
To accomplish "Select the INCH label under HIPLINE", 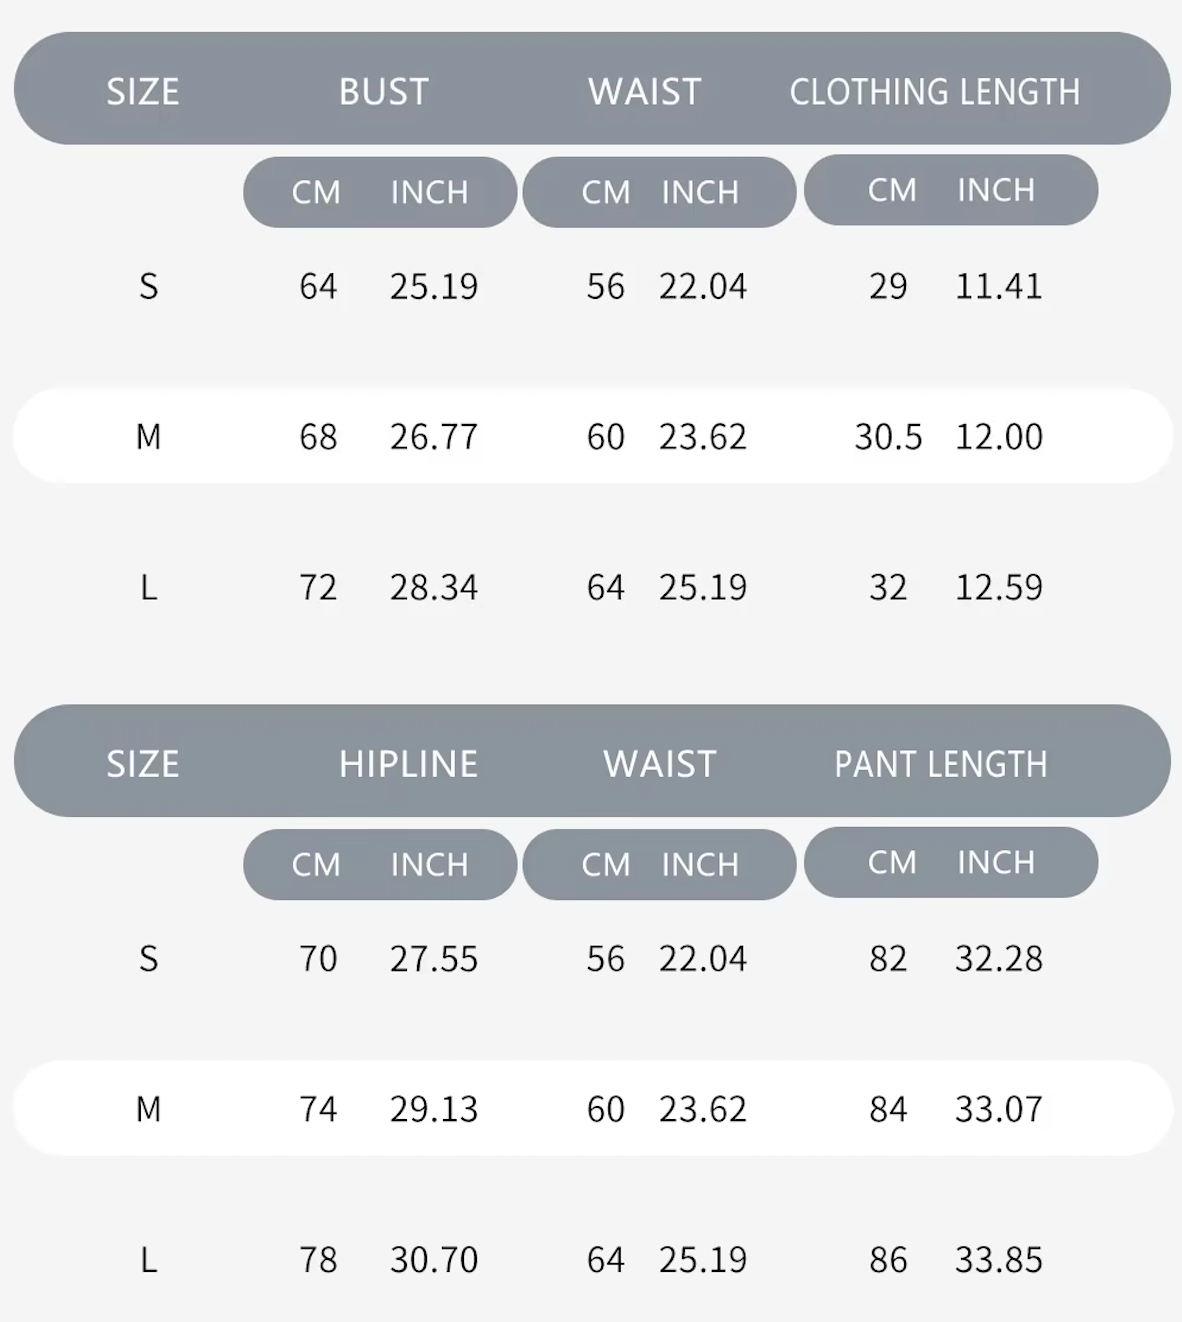I will point(429,864).
